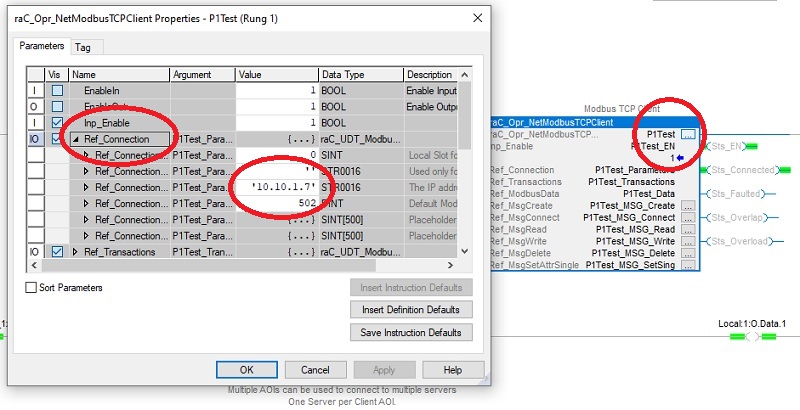Click ellipsis button next to P1Test_MSG_Connect

pyautogui.click(x=687, y=218)
